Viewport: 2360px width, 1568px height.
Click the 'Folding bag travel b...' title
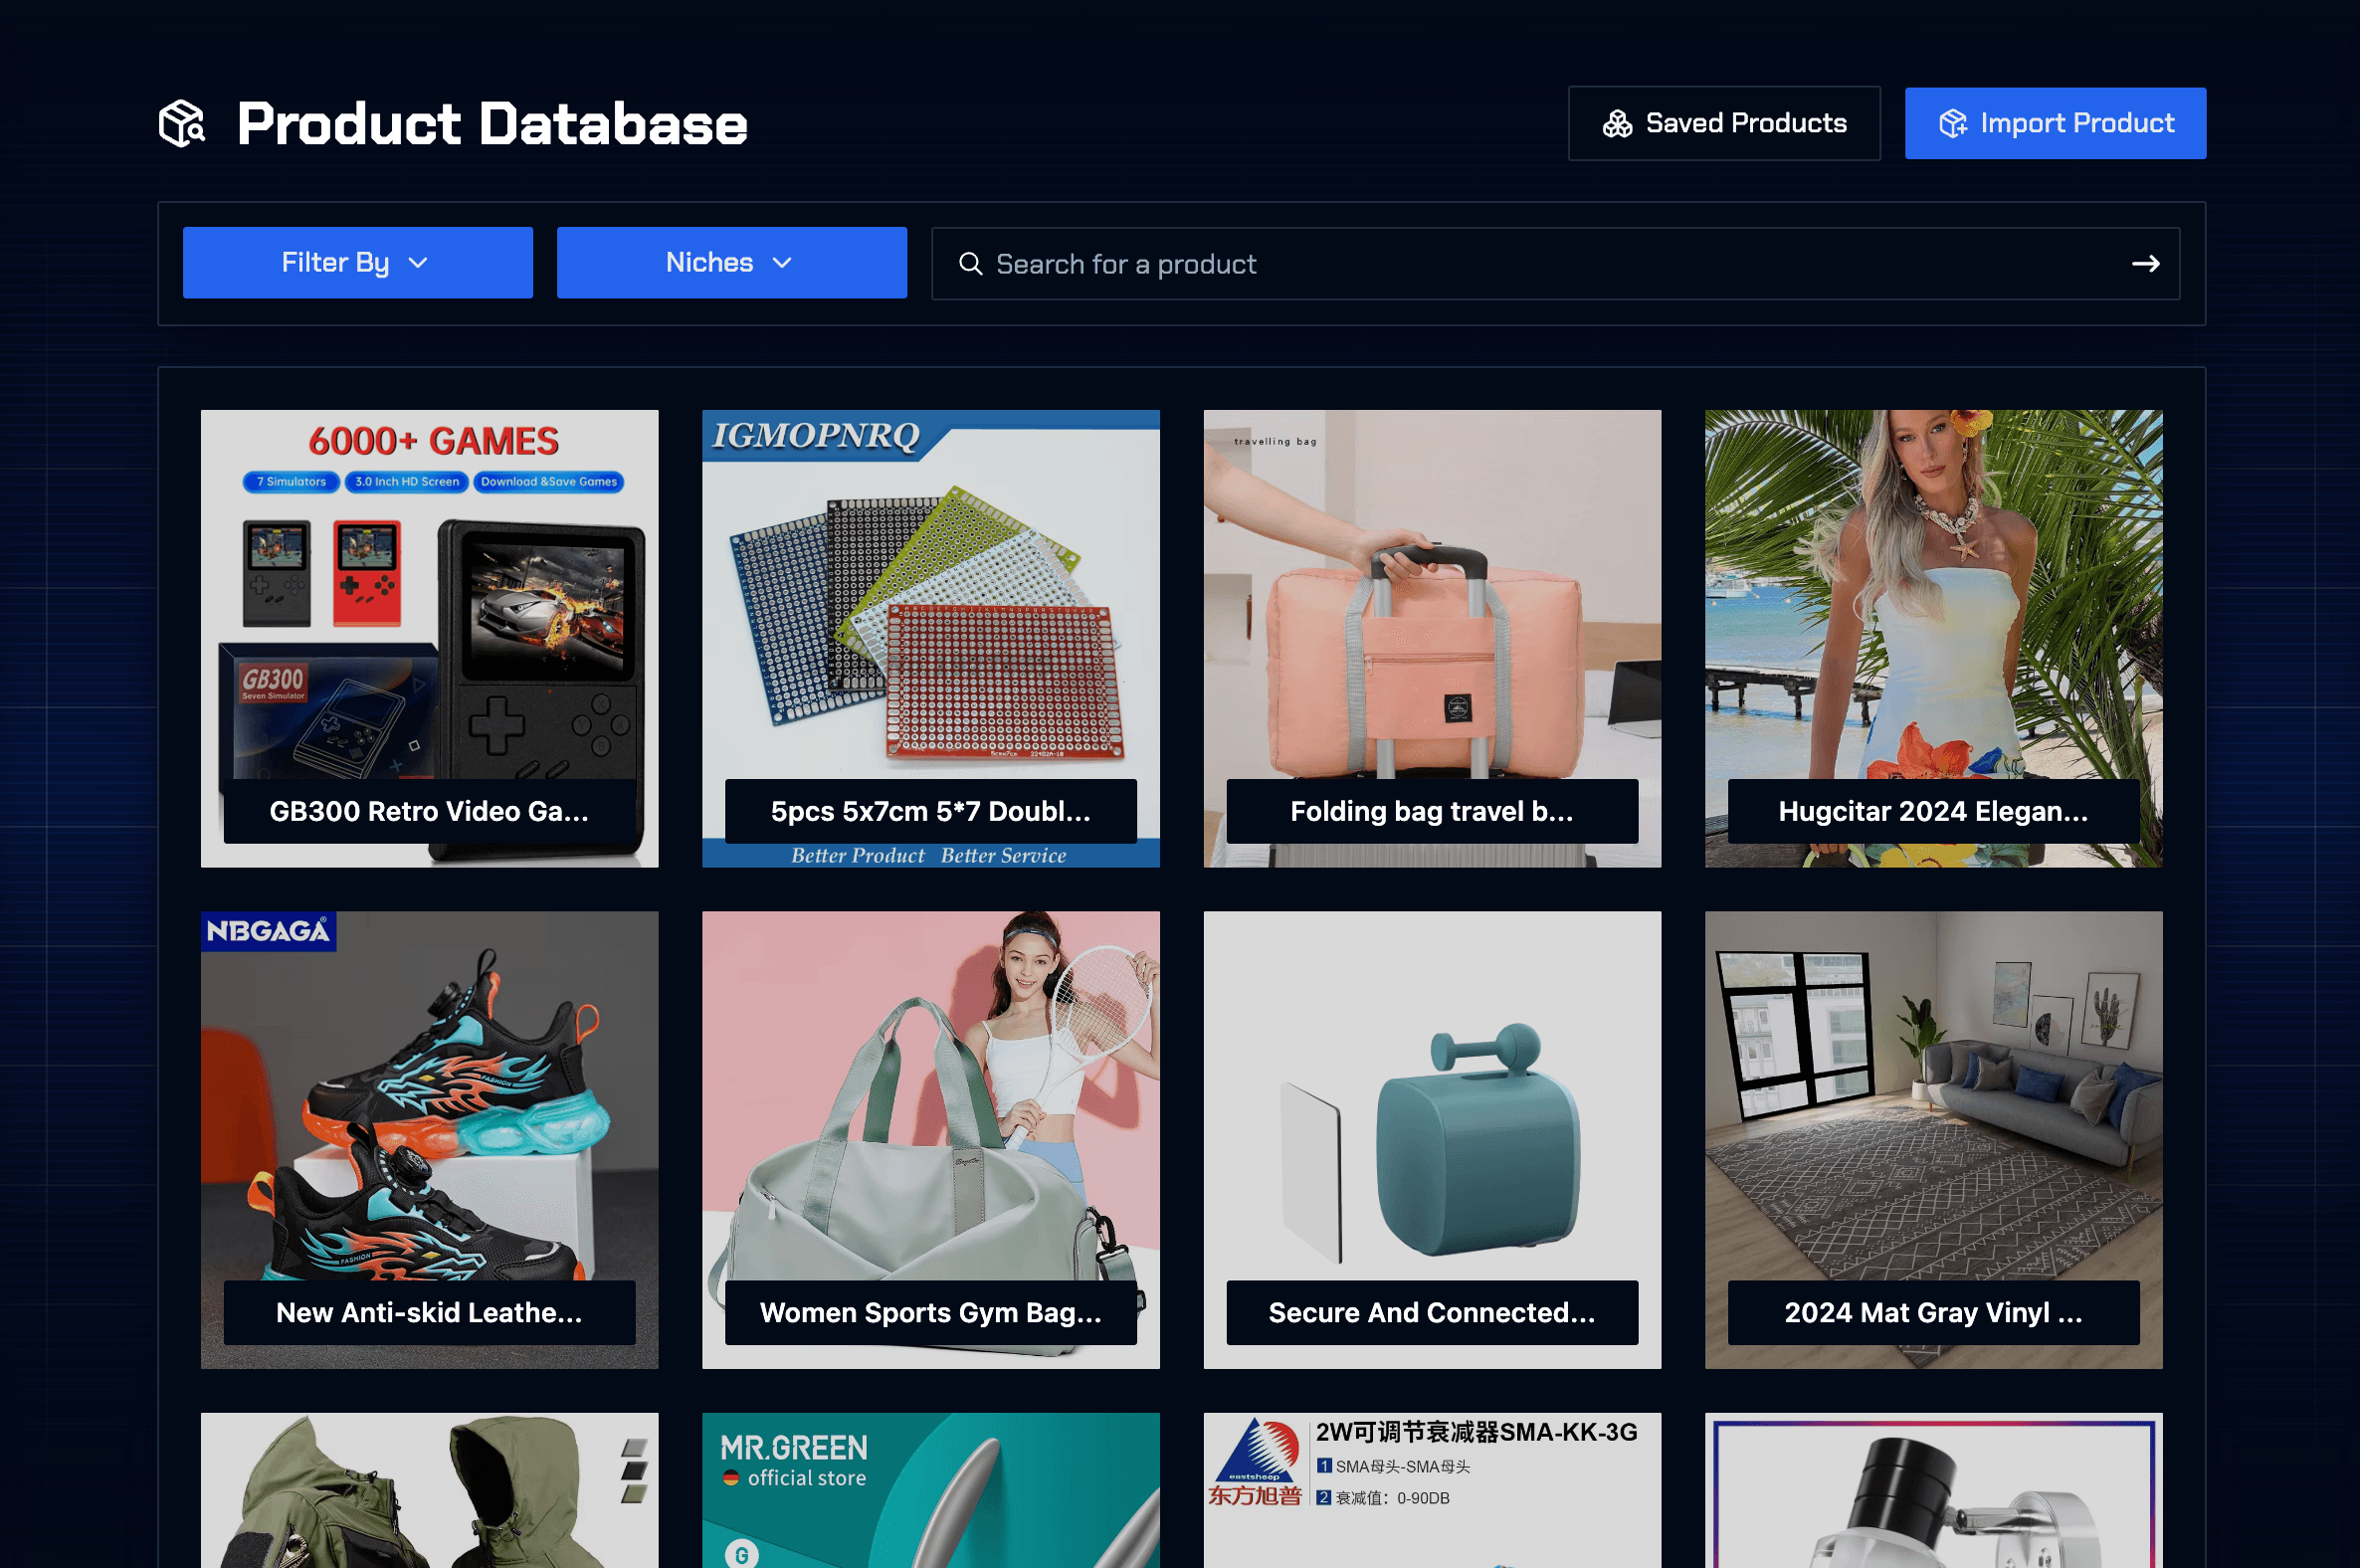[x=1432, y=811]
